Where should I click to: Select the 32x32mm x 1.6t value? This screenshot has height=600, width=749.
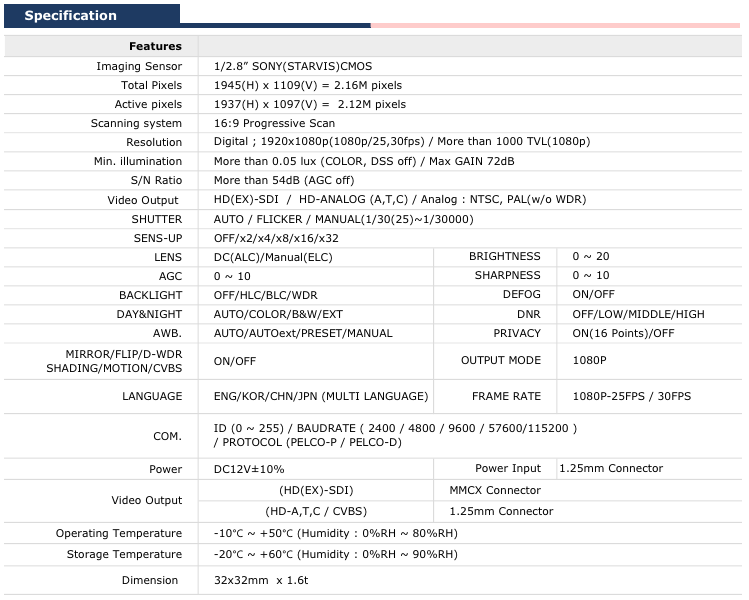click(x=261, y=580)
